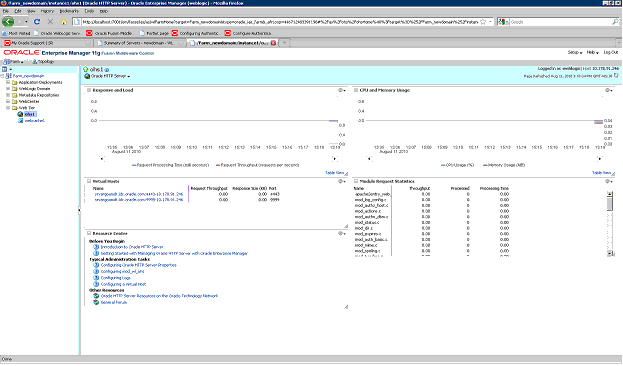
Task: Open Oracle Fusion Middleware bookmark
Action: [109, 33]
